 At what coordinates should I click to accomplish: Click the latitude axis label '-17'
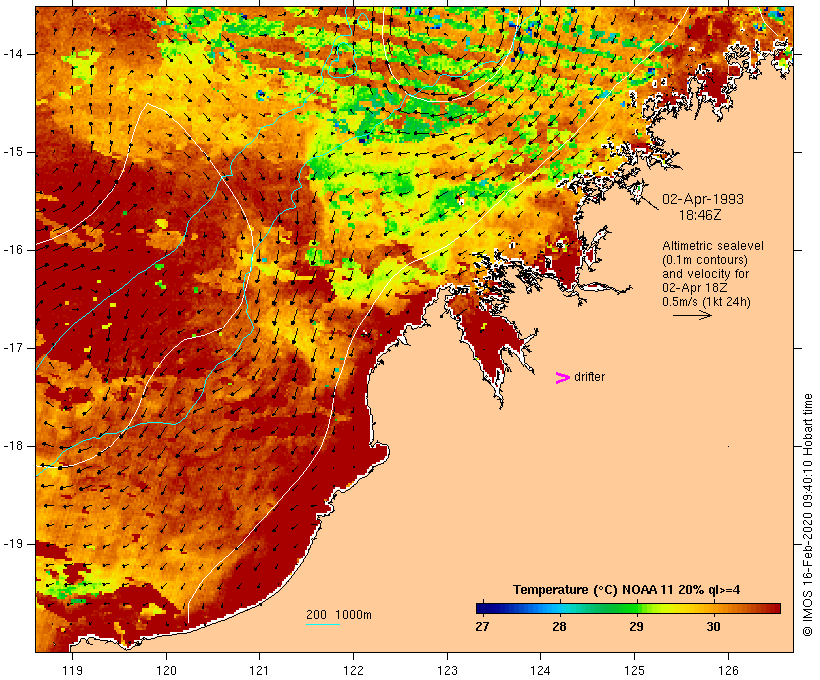click(x=13, y=348)
